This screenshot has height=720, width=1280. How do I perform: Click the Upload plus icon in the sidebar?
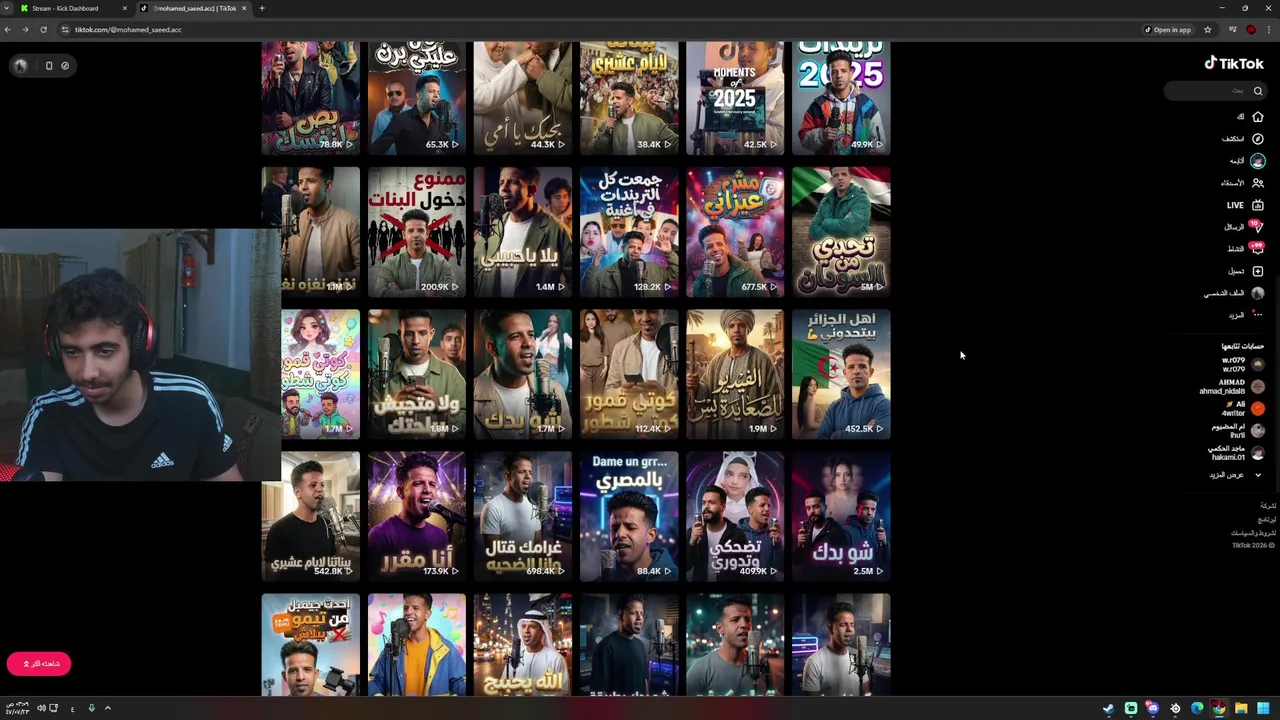click(1258, 271)
